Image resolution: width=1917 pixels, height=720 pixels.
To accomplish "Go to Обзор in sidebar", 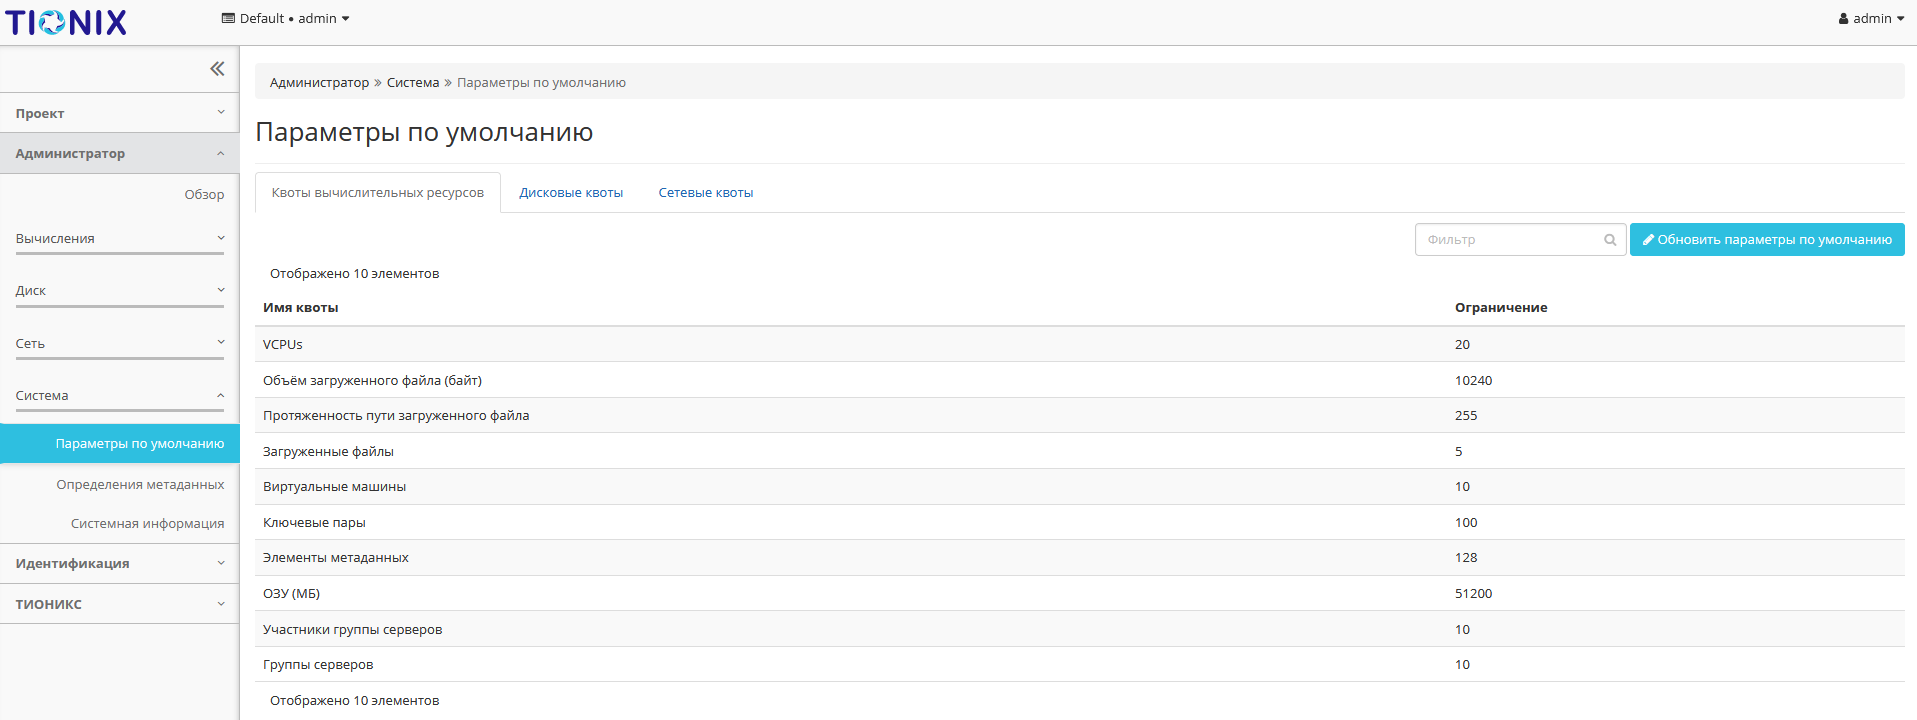I will tap(204, 195).
